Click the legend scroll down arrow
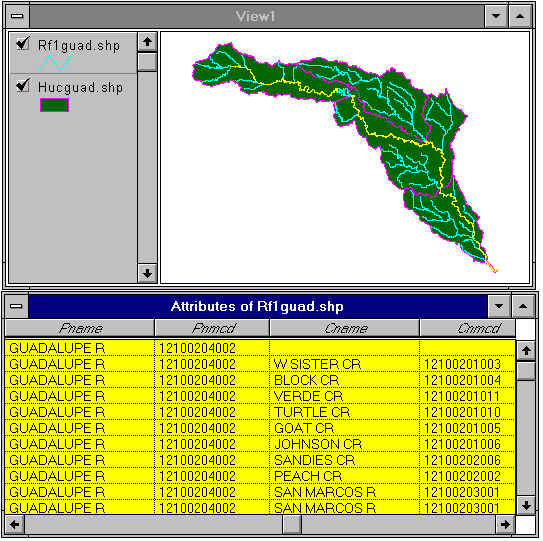This screenshot has height=541, width=543. coord(148,273)
